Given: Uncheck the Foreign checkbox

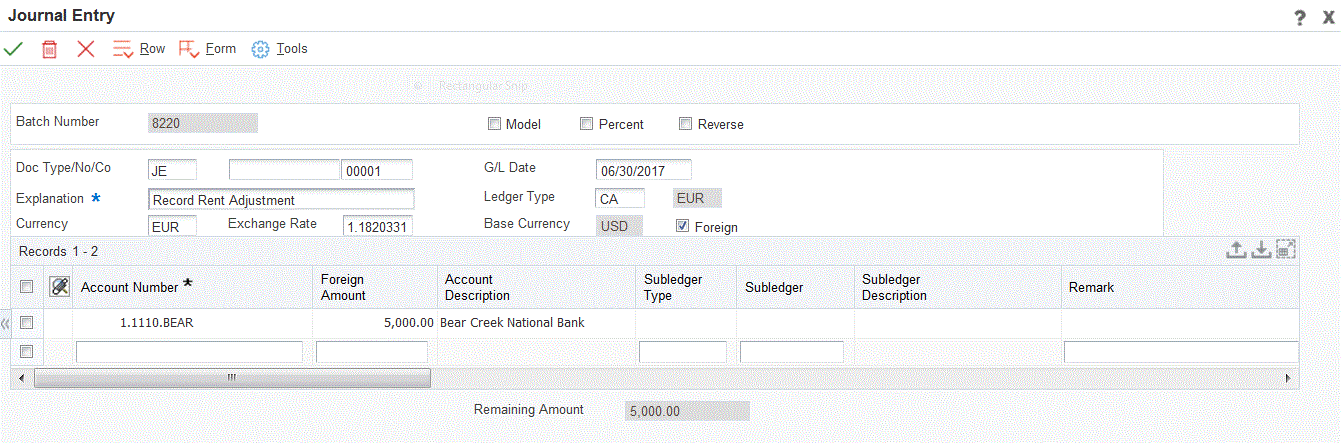Looking at the screenshot, I should (x=683, y=227).
